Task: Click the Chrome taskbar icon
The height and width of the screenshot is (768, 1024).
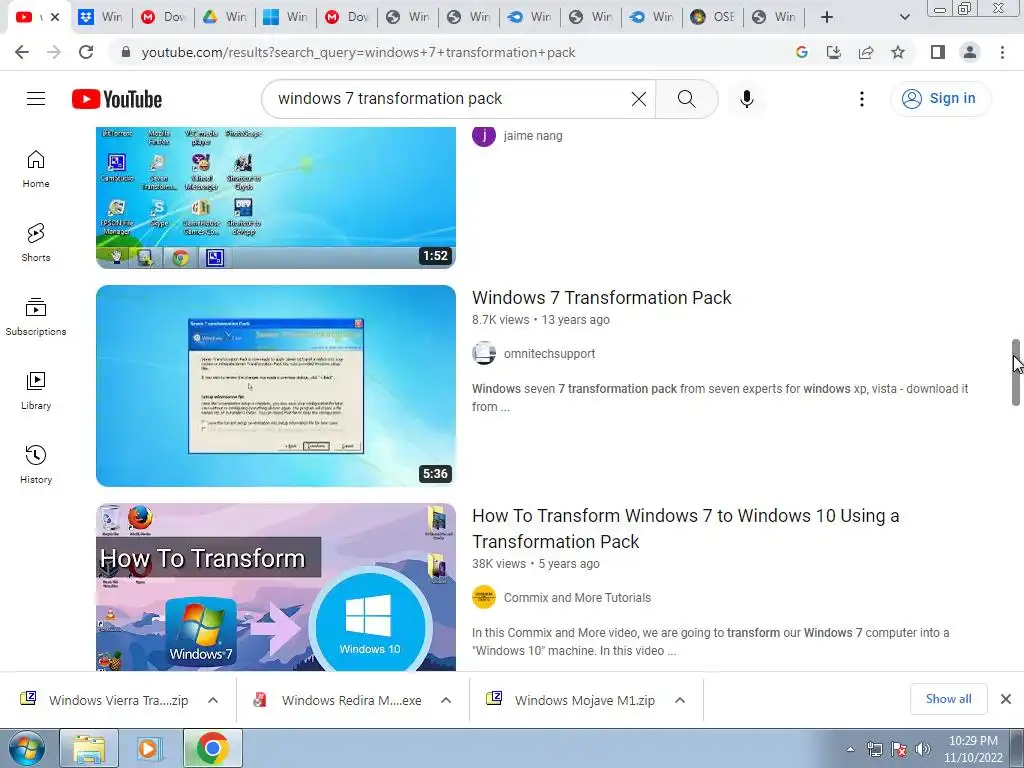Action: point(212,748)
